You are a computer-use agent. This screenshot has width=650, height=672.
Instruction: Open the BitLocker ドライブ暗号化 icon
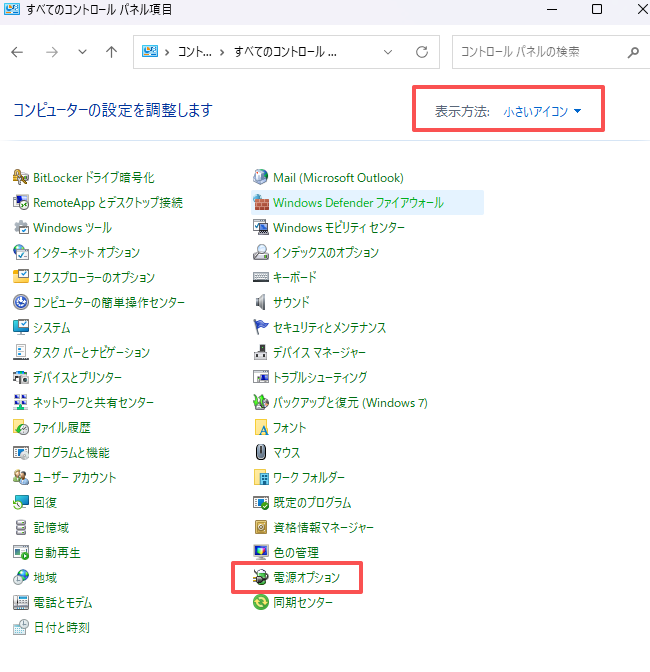click(21, 177)
